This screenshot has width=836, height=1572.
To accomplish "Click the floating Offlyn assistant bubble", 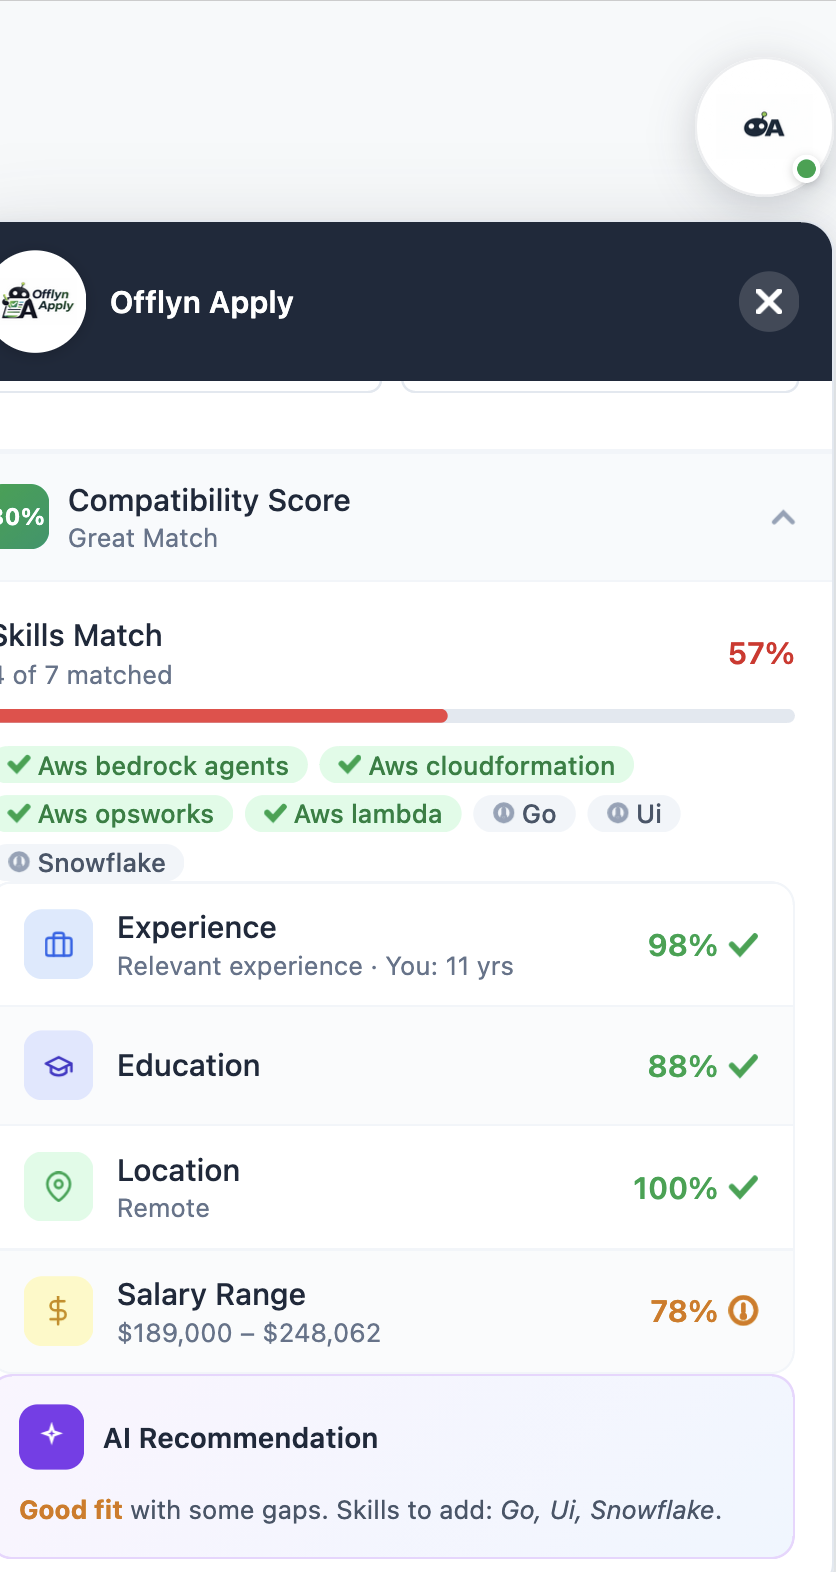I will [764, 127].
